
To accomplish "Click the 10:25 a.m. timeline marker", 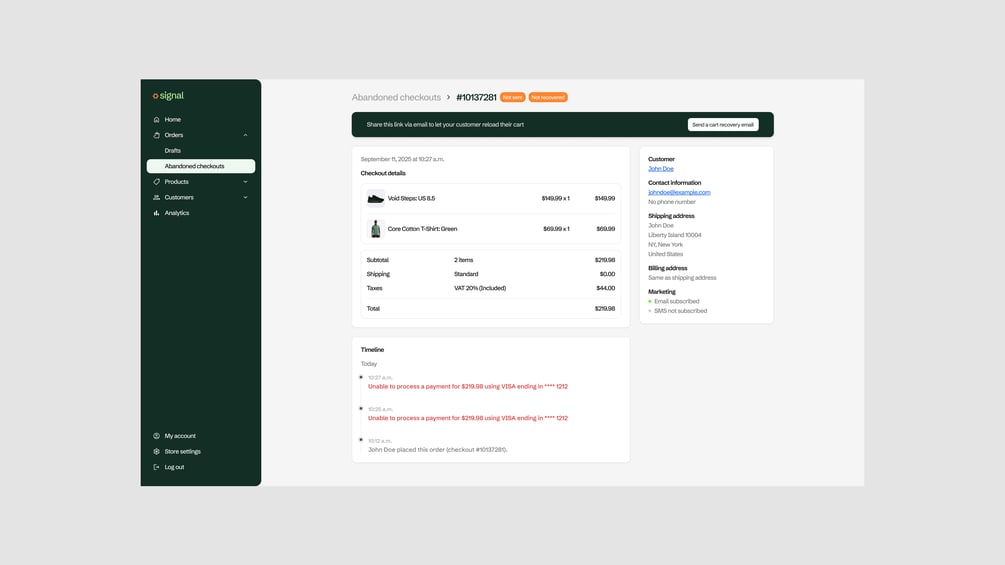I will tap(361, 409).
